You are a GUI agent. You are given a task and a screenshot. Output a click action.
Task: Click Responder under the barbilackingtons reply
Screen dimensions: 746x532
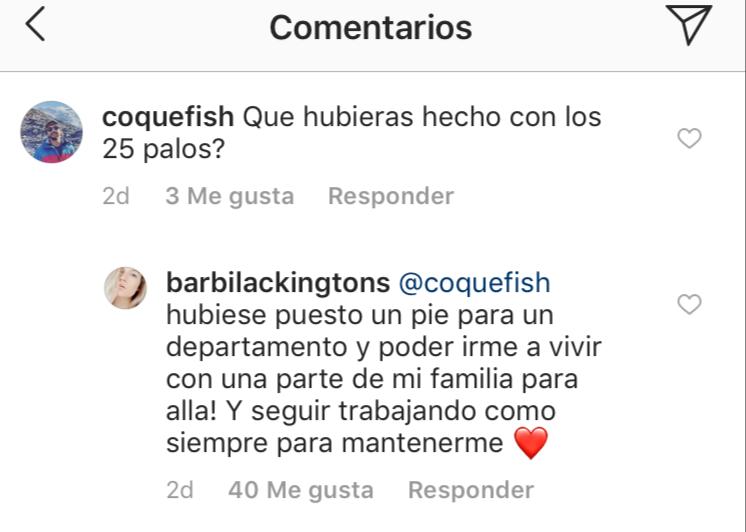click(471, 490)
